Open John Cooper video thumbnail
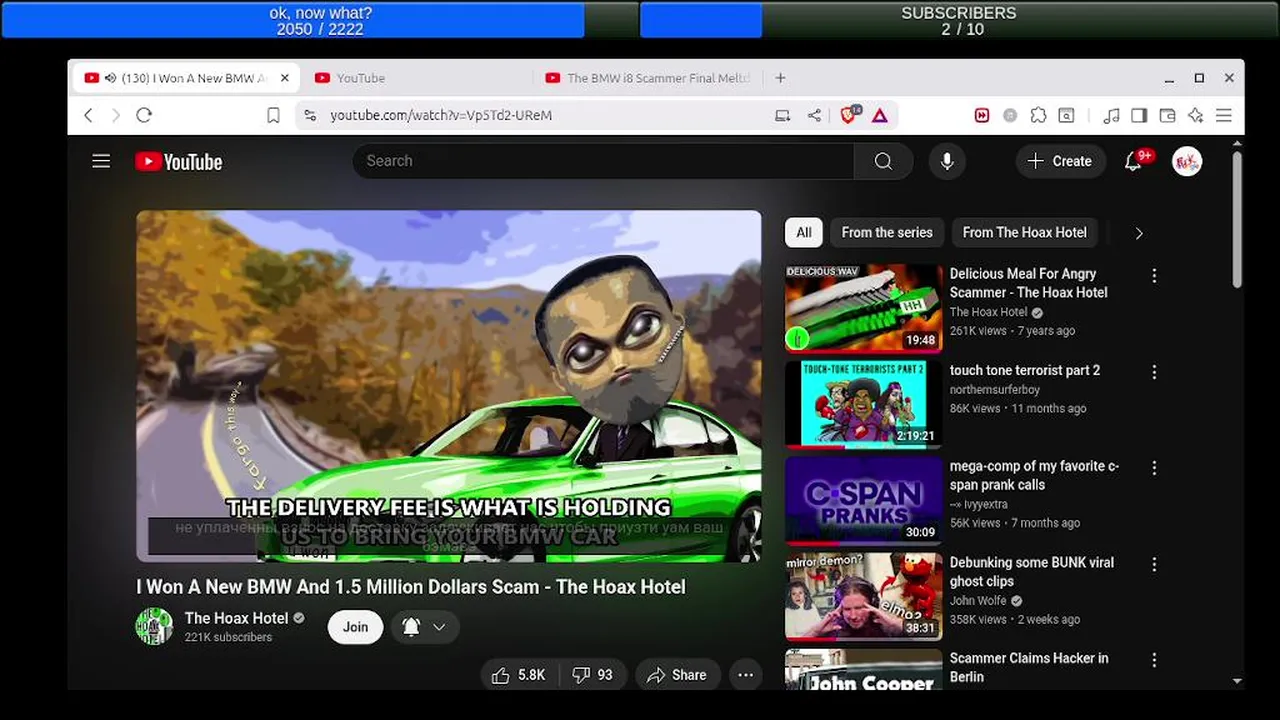1280x720 pixels. pos(863,669)
